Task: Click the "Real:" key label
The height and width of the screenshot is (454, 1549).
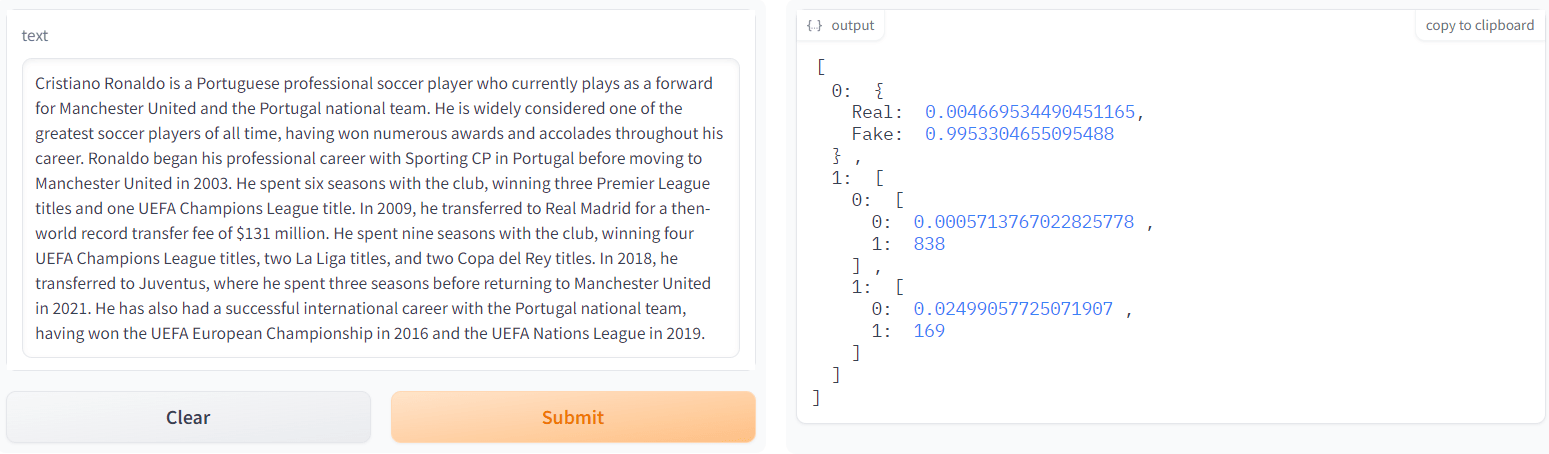Action: [877, 112]
